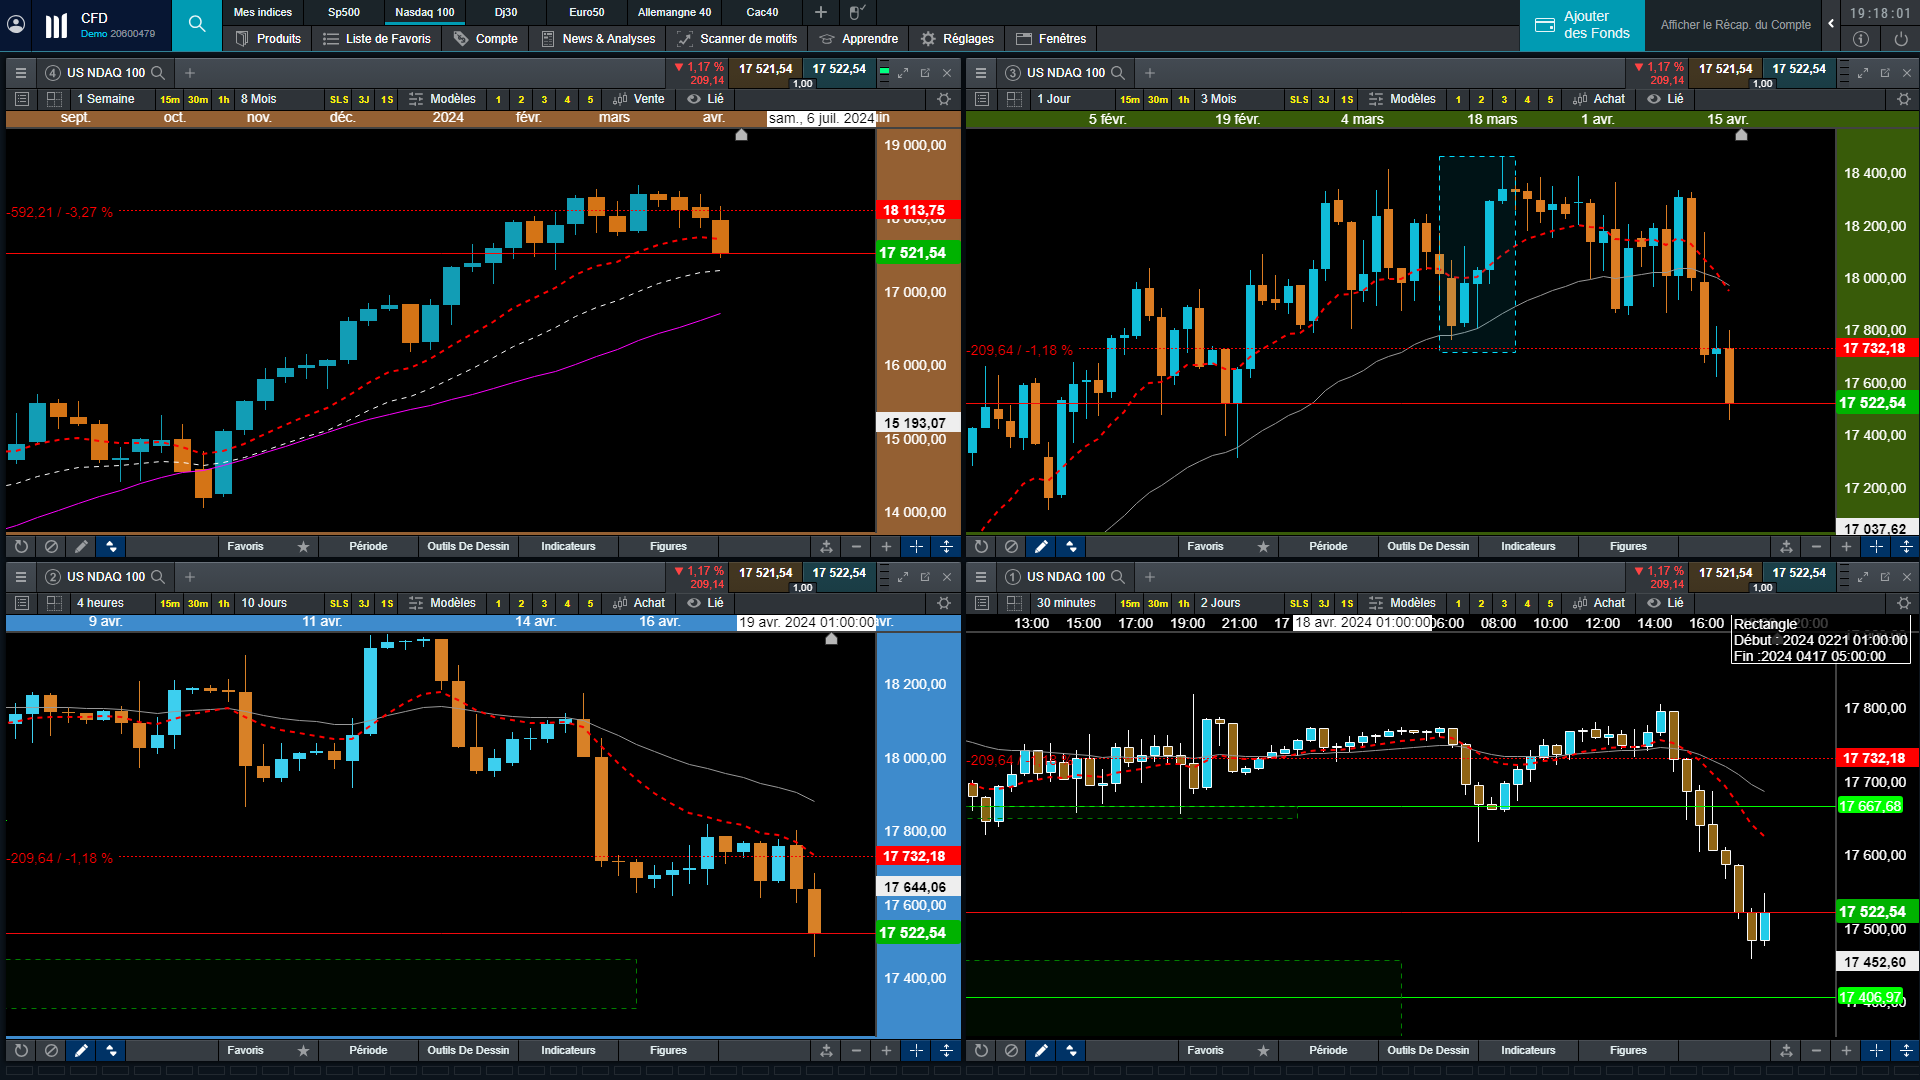Click the reset (circular arrow) icon below the daily chart
This screenshot has height=1080, width=1920.
(x=981, y=546)
